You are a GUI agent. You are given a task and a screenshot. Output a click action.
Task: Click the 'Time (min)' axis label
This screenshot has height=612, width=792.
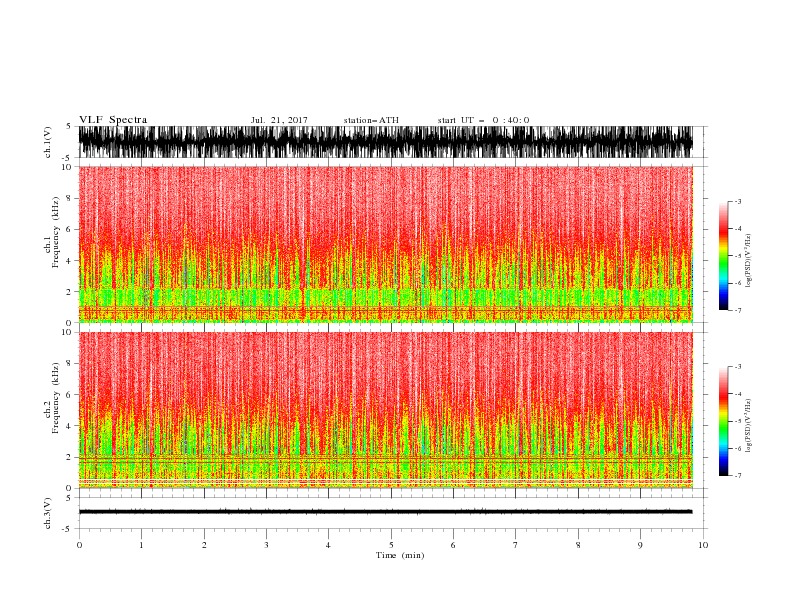[x=400, y=555]
